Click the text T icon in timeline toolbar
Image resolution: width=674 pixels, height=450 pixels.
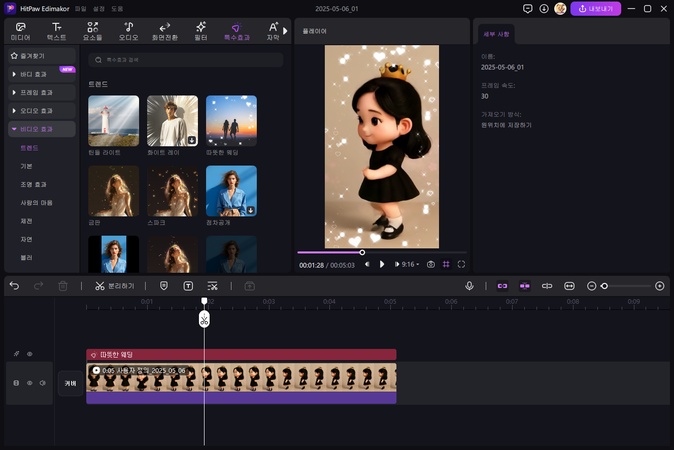(x=188, y=286)
